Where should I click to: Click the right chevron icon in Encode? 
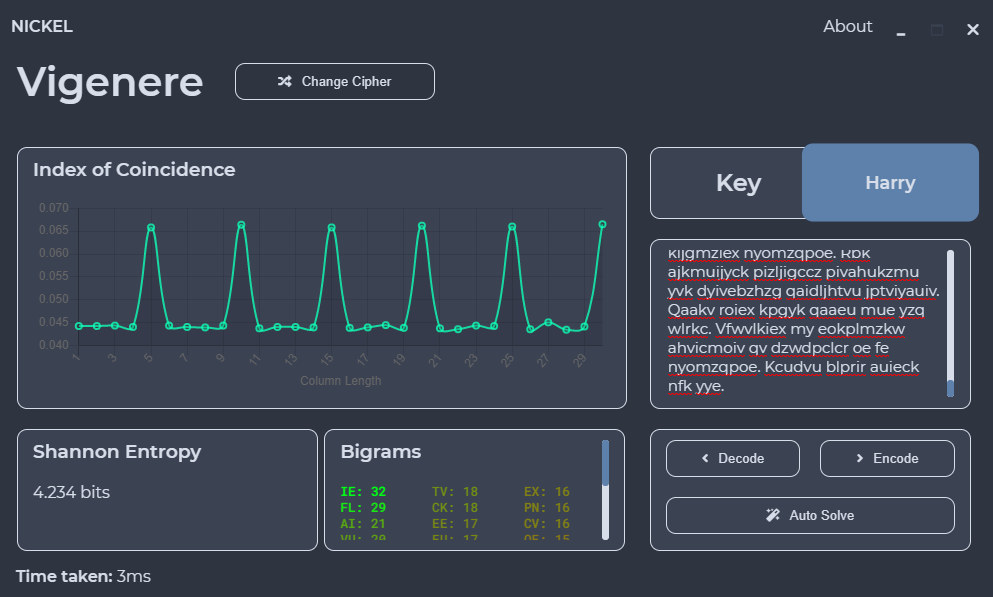(x=859, y=458)
